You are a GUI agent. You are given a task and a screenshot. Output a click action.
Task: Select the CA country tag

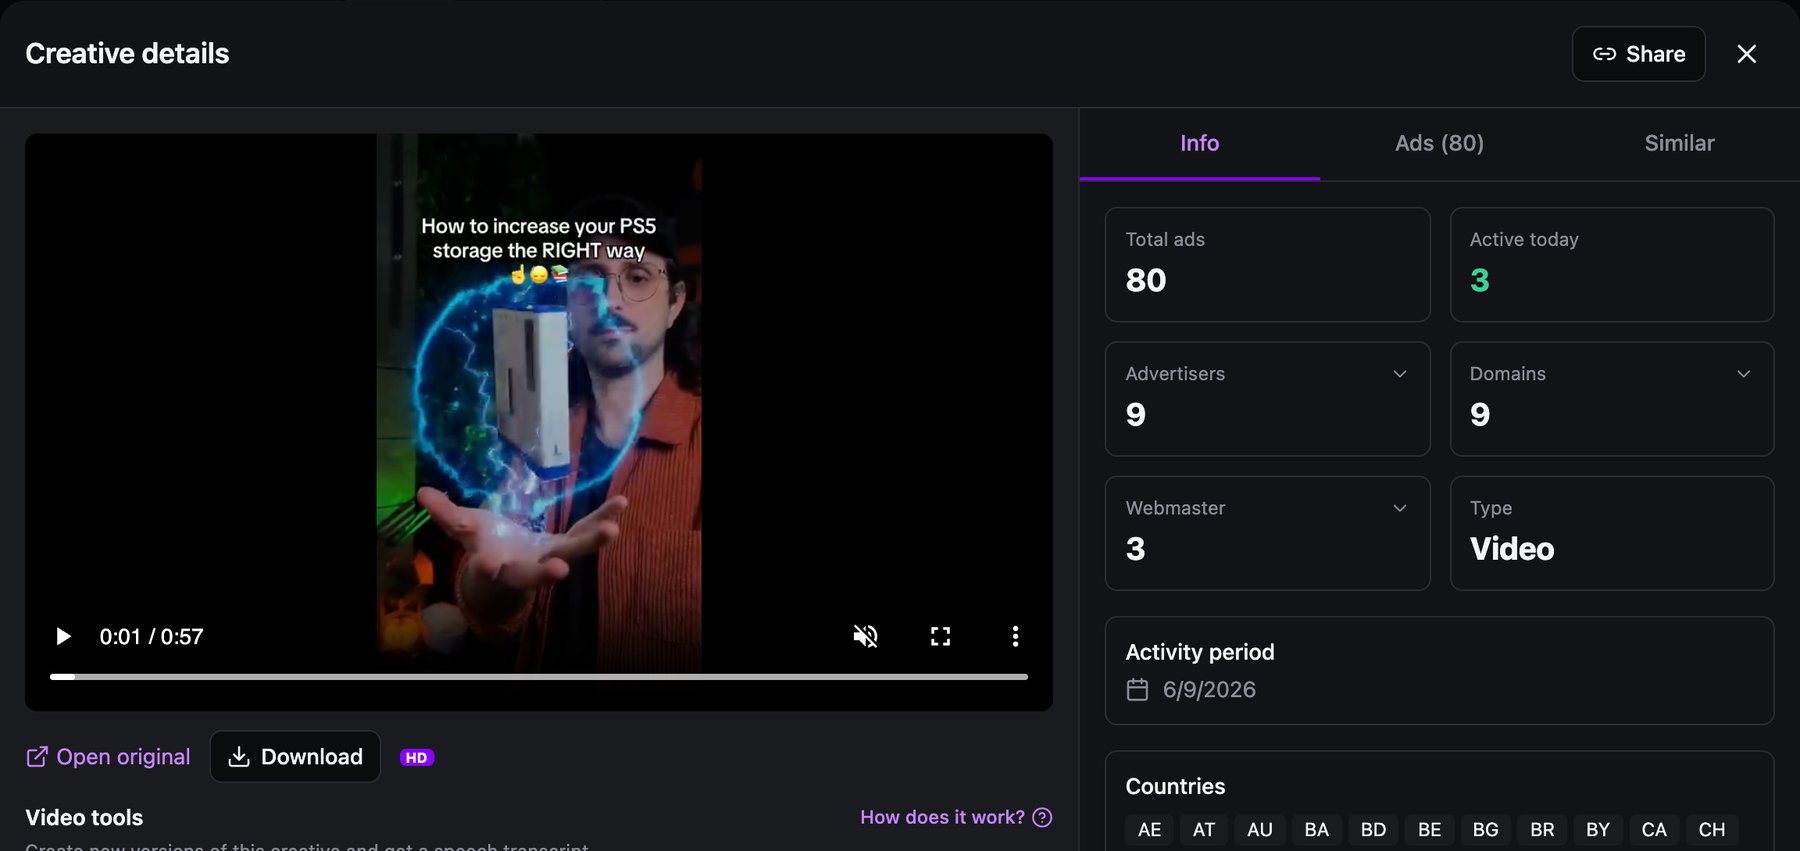click(1654, 830)
